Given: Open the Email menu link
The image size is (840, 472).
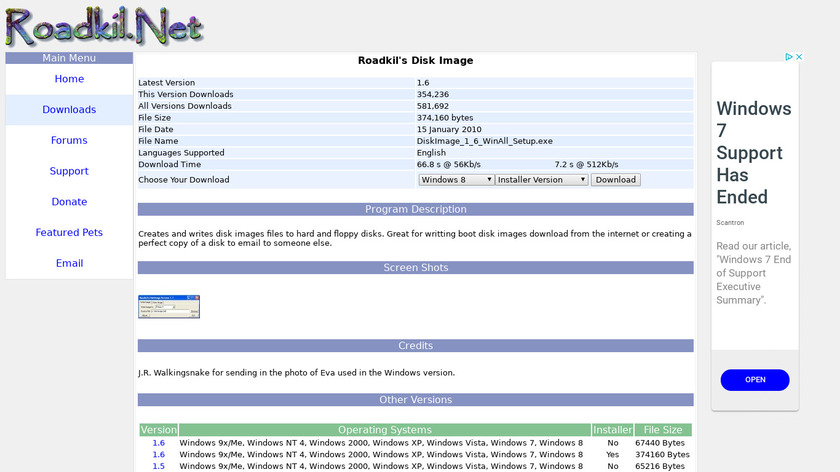Looking at the screenshot, I should pos(69,264).
